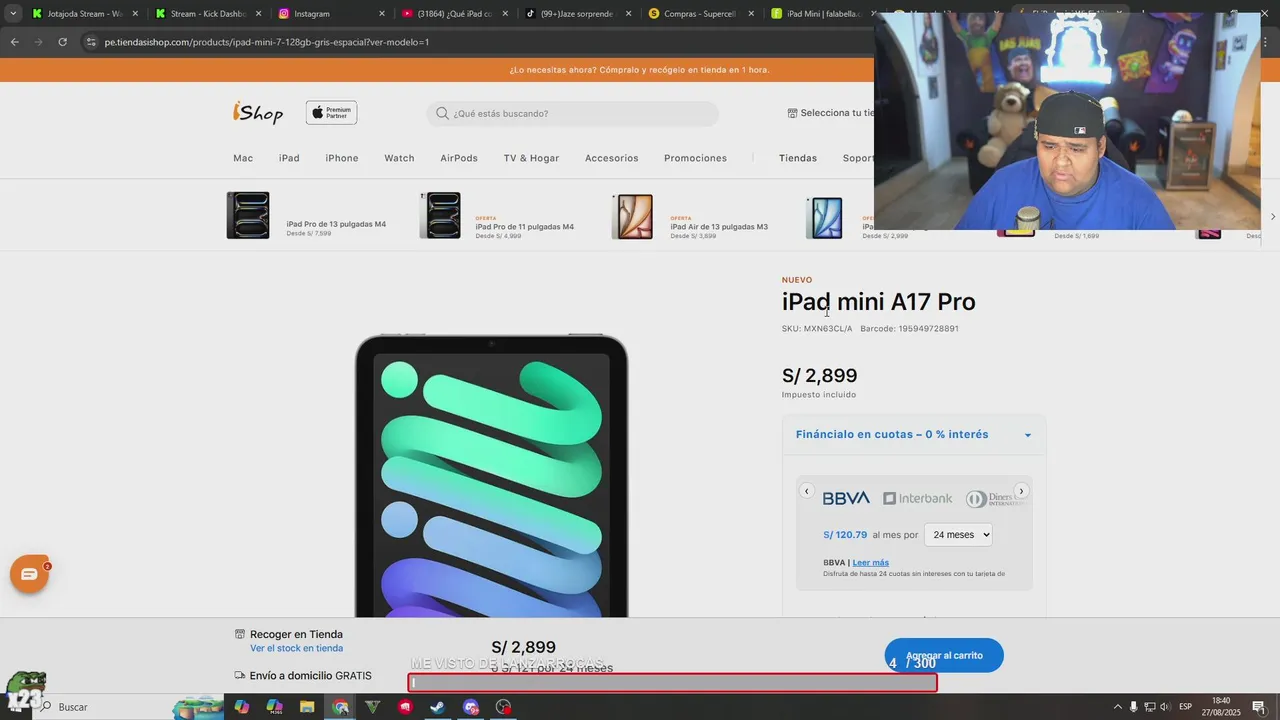Click the search magnifier icon in the search box

pos(442,114)
